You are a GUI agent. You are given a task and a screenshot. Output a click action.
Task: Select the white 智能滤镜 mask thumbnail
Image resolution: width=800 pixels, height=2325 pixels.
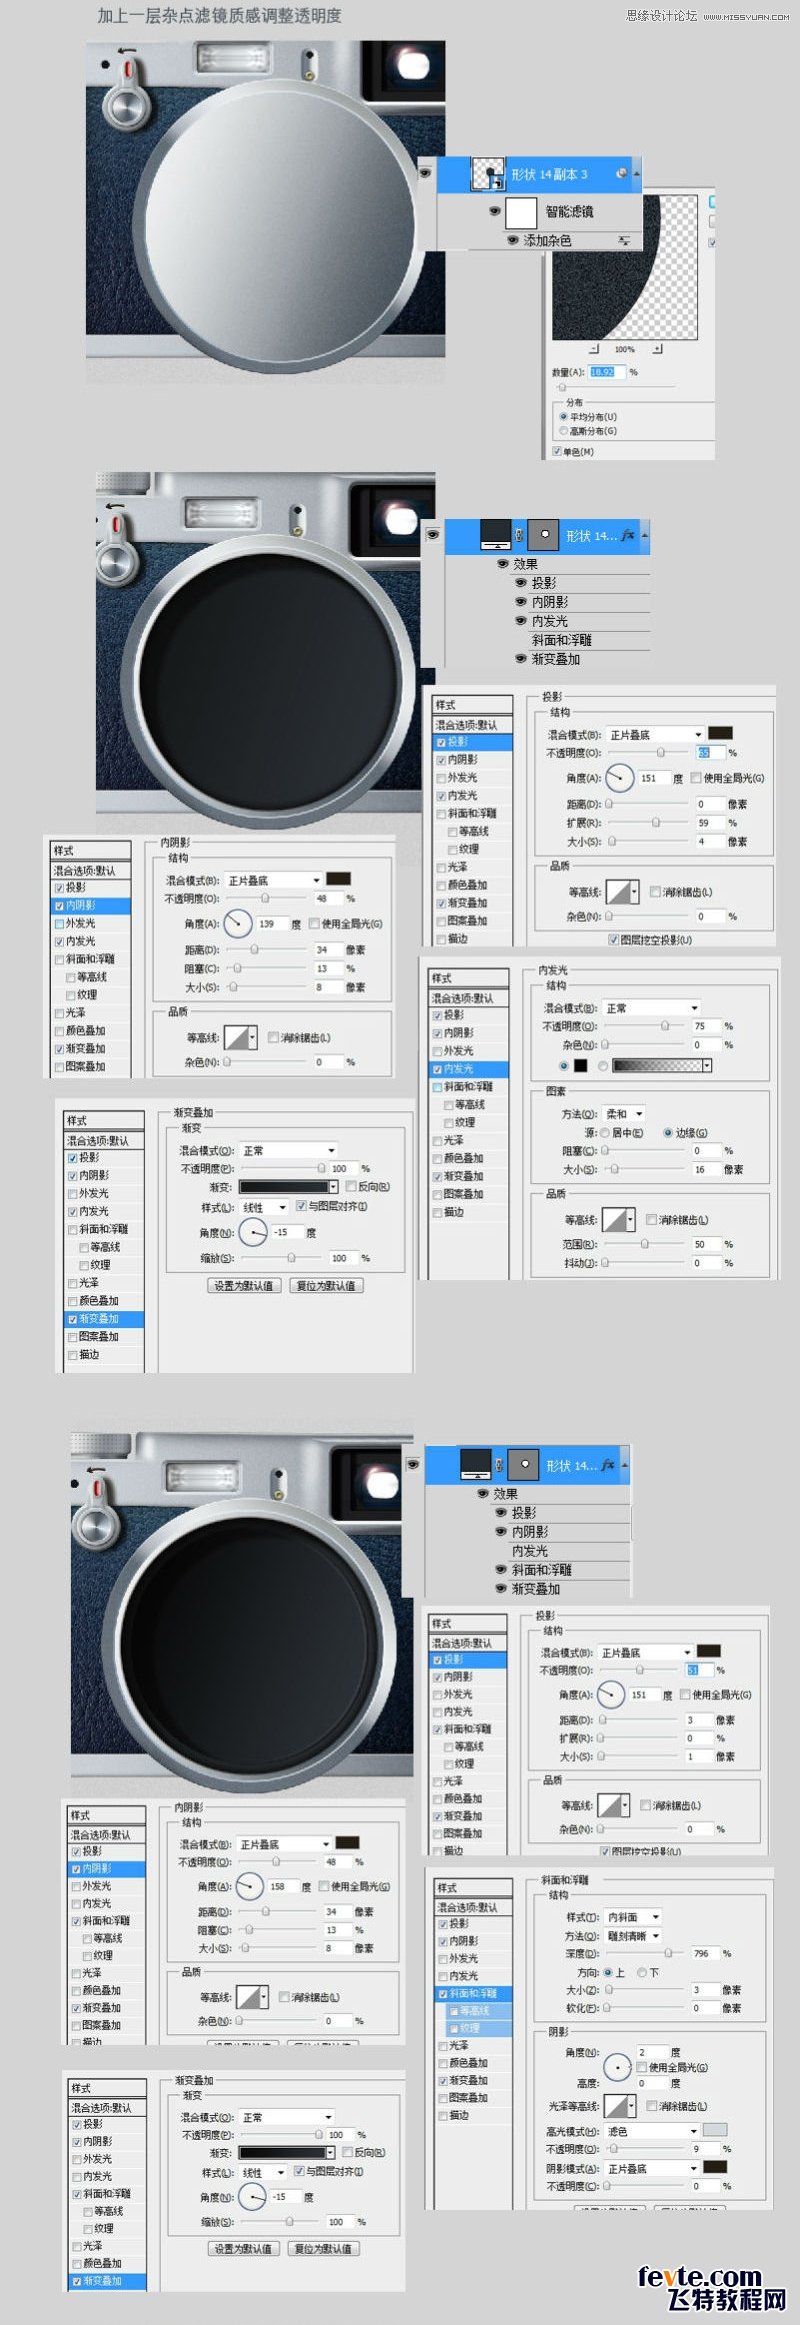pos(521,212)
